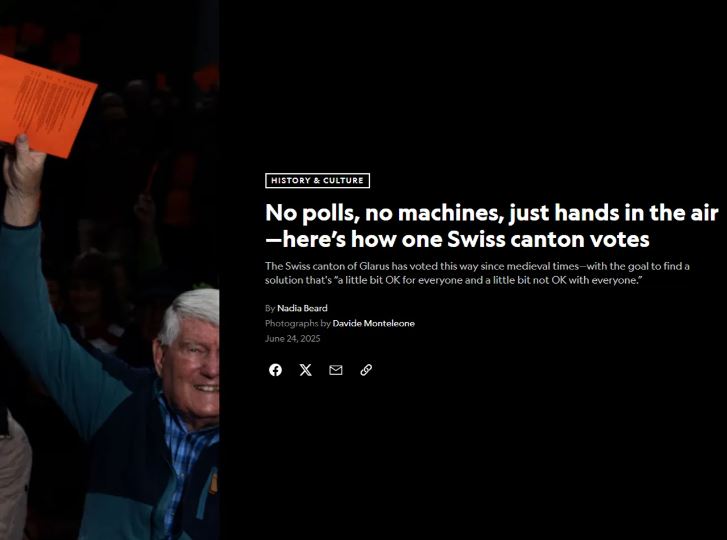
Task: Share the article on Facebook
Action: pos(275,370)
